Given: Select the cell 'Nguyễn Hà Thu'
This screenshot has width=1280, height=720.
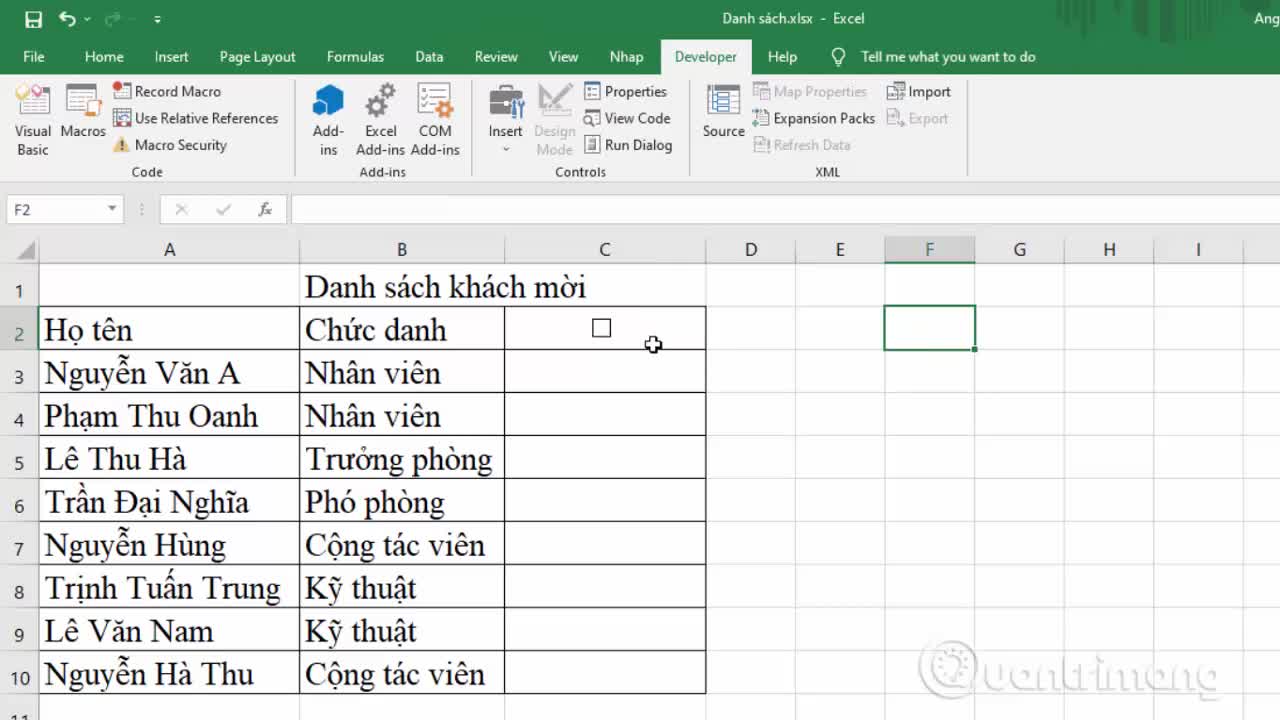Looking at the screenshot, I should click(169, 673).
